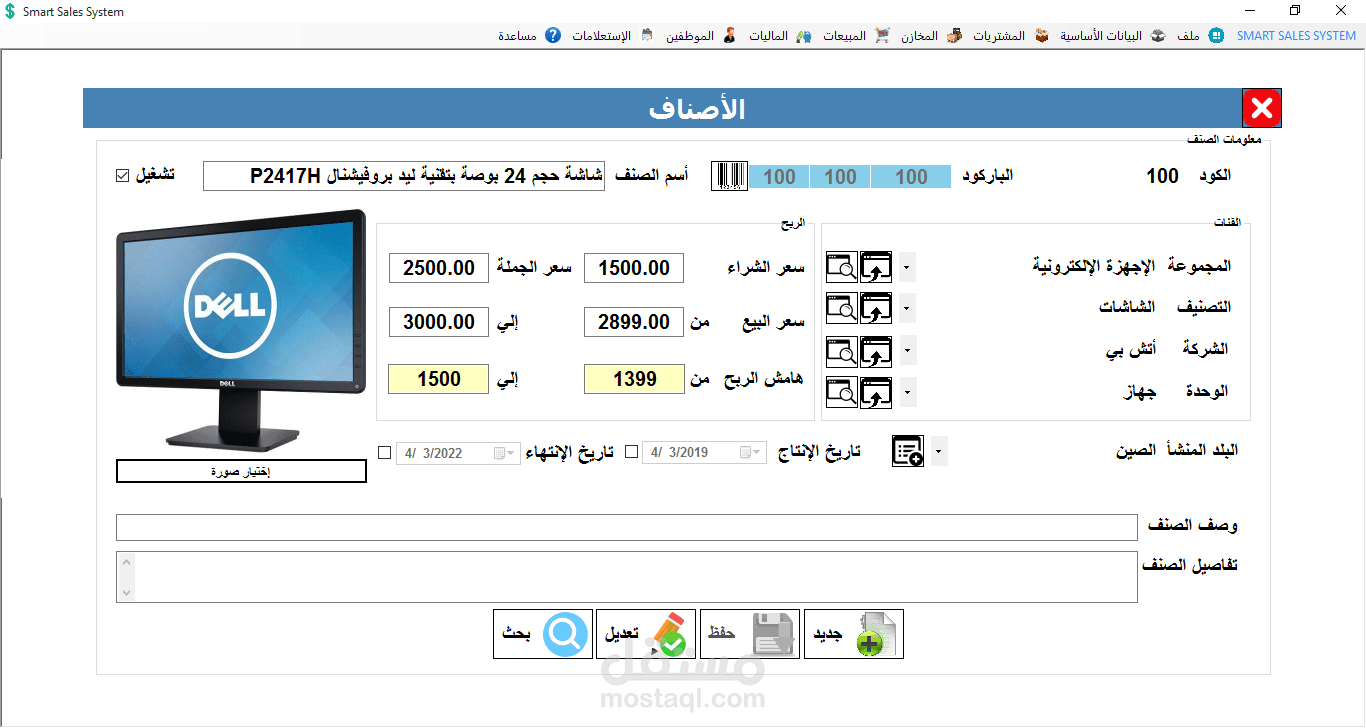The width and height of the screenshot is (1366, 728).
Task: Click the ملف menu icon
Action: 1158,36
